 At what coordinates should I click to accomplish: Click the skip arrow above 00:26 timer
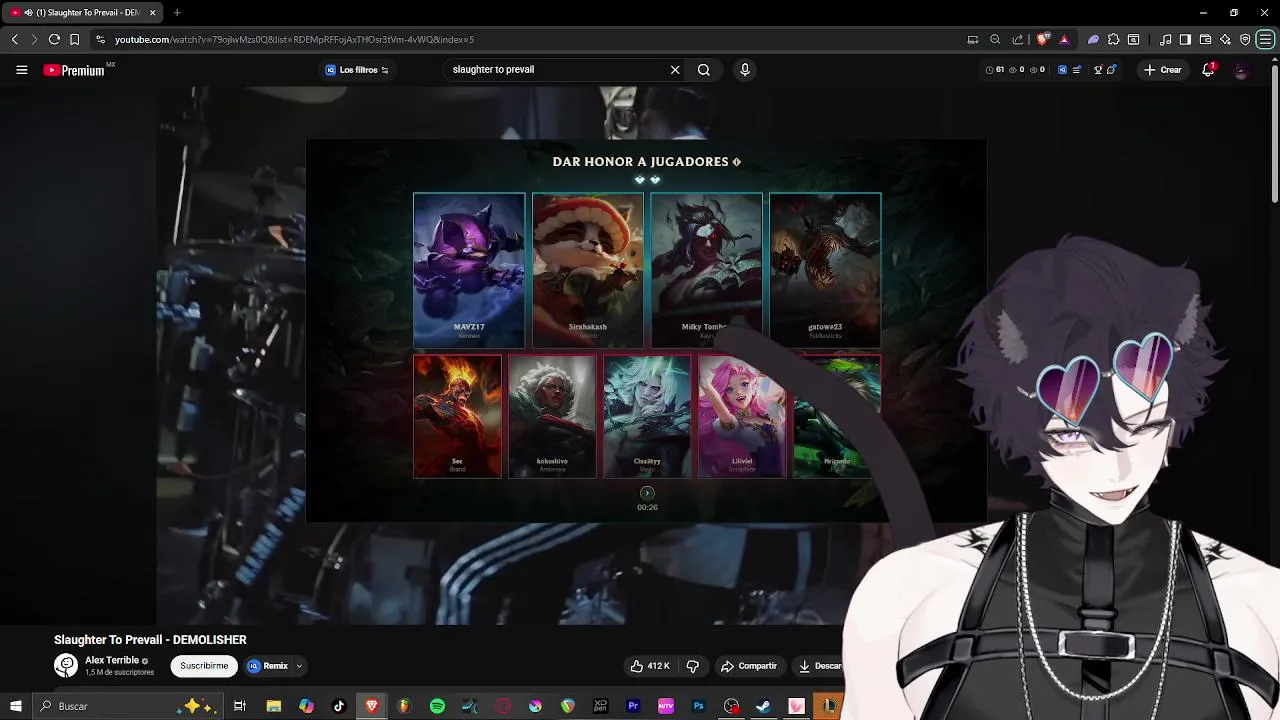coord(647,493)
